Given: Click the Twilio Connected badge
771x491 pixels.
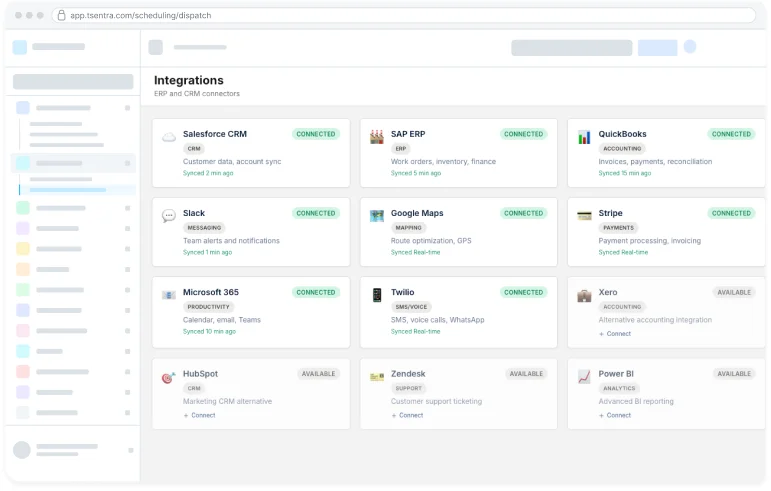Looking at the screenshot, I should click(x=524, y=292).
